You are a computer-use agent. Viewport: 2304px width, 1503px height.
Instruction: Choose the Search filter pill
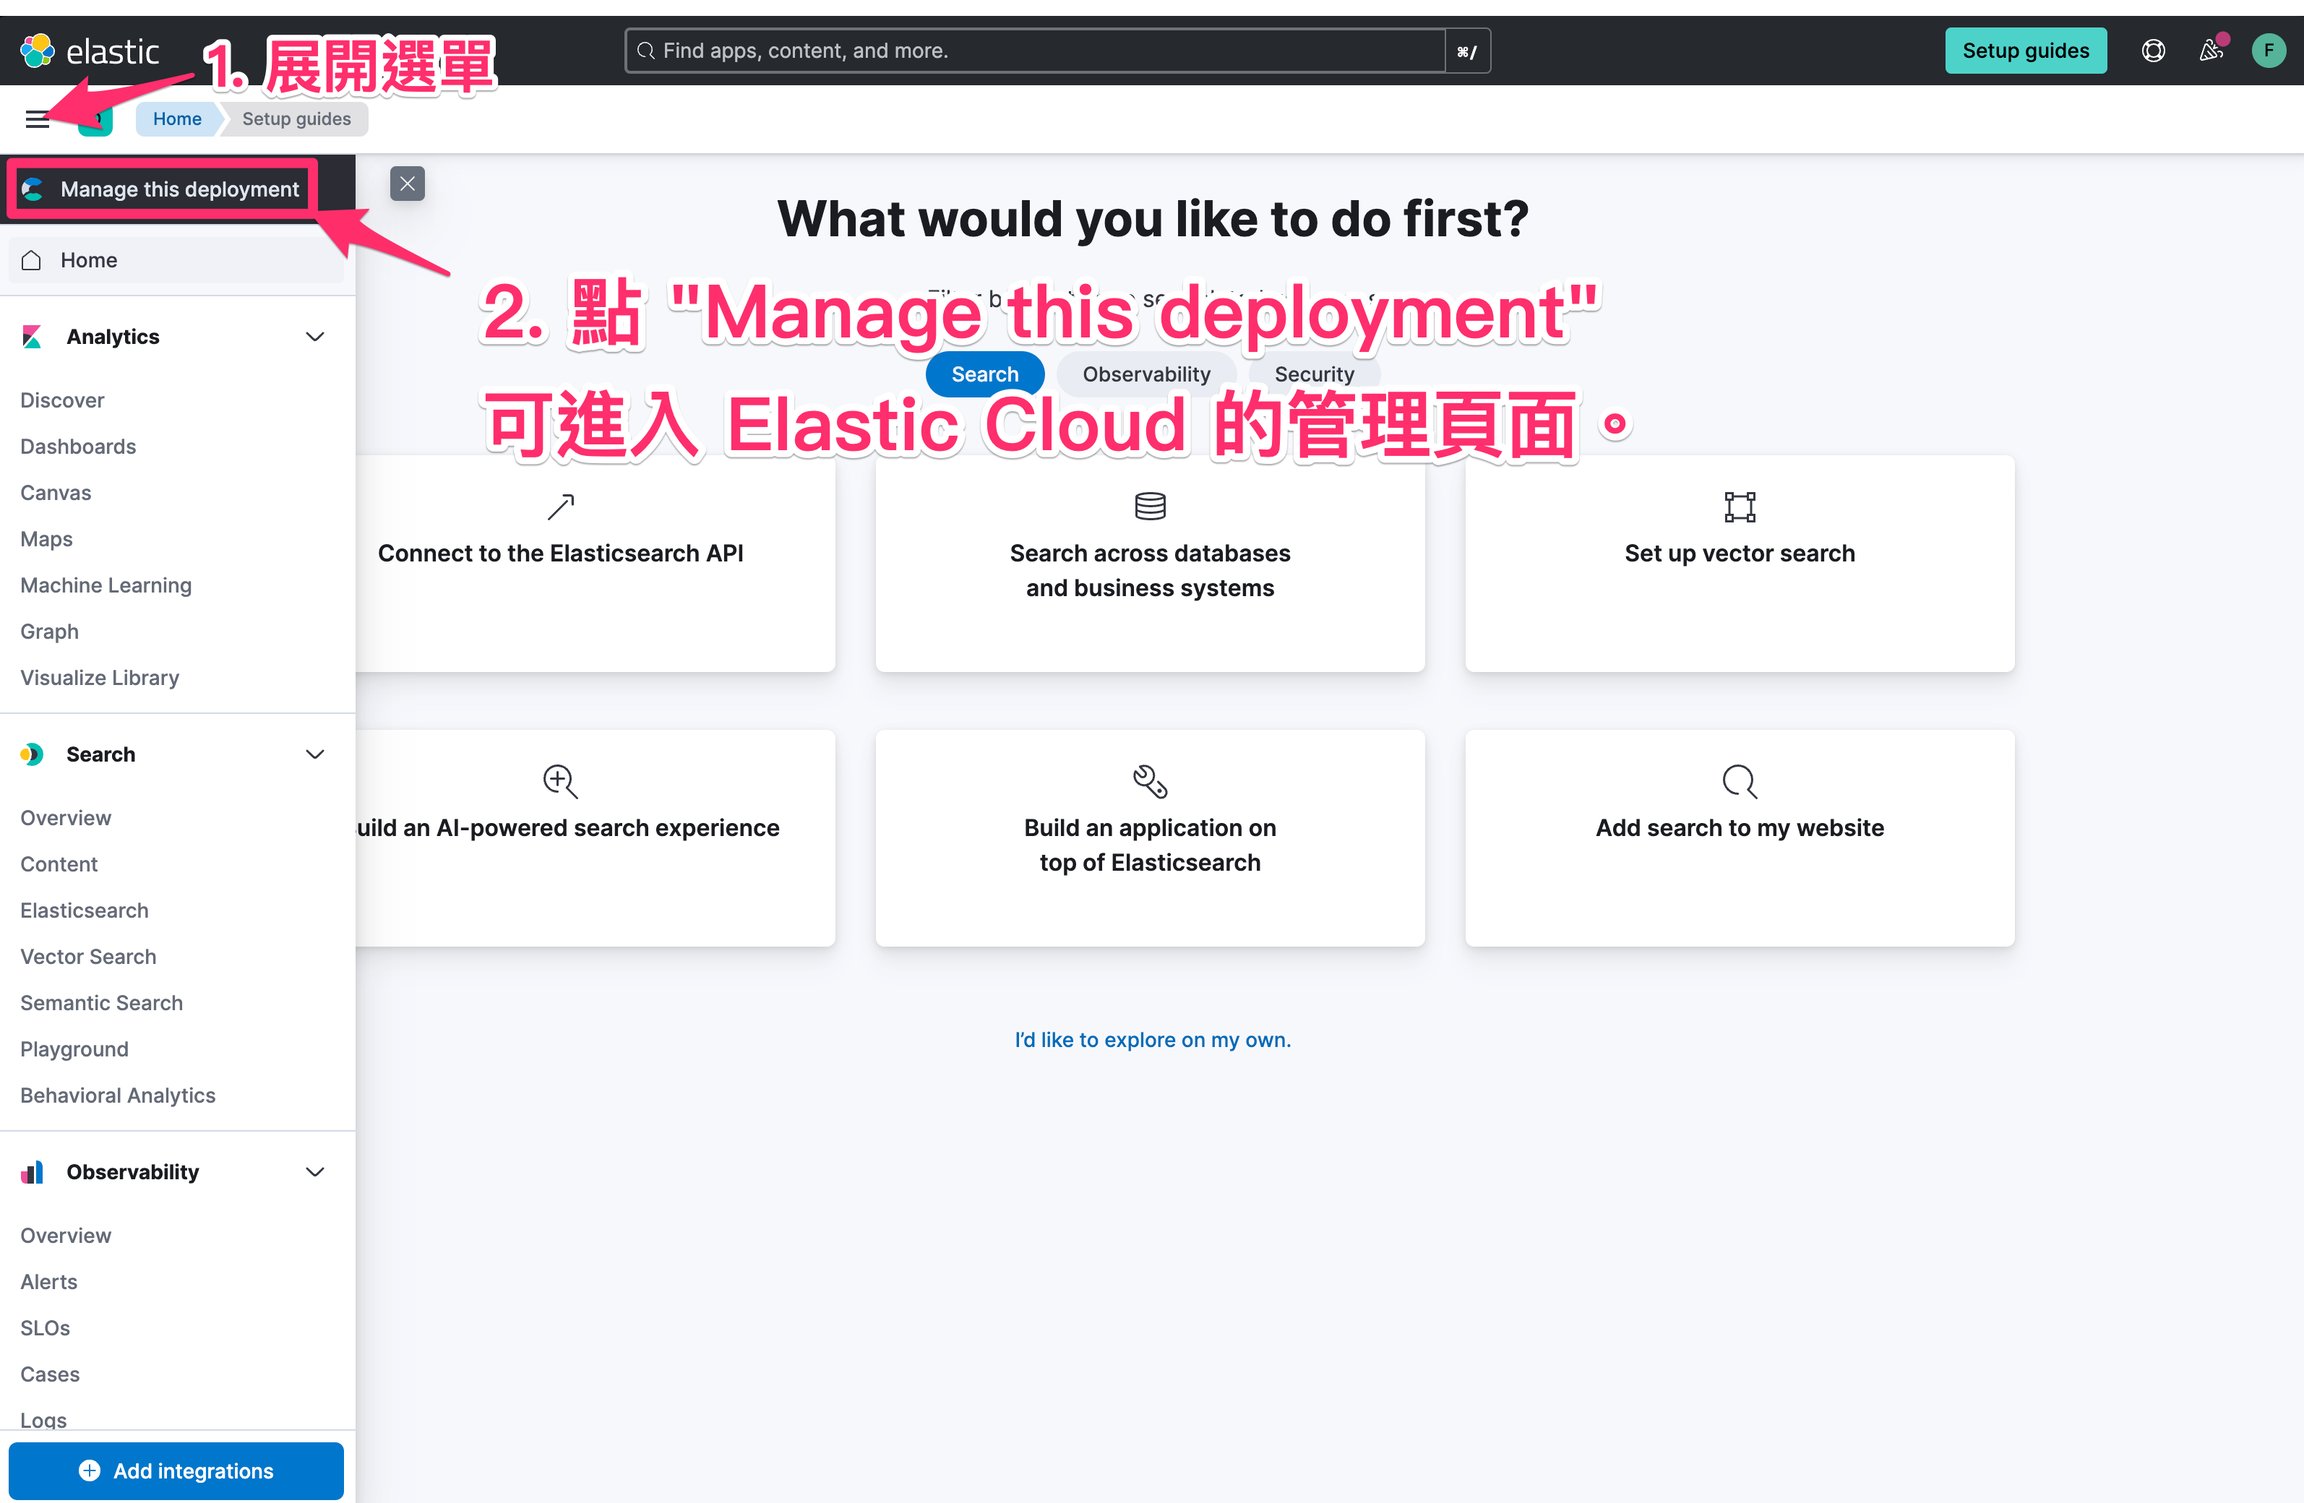tap(985, 374)
